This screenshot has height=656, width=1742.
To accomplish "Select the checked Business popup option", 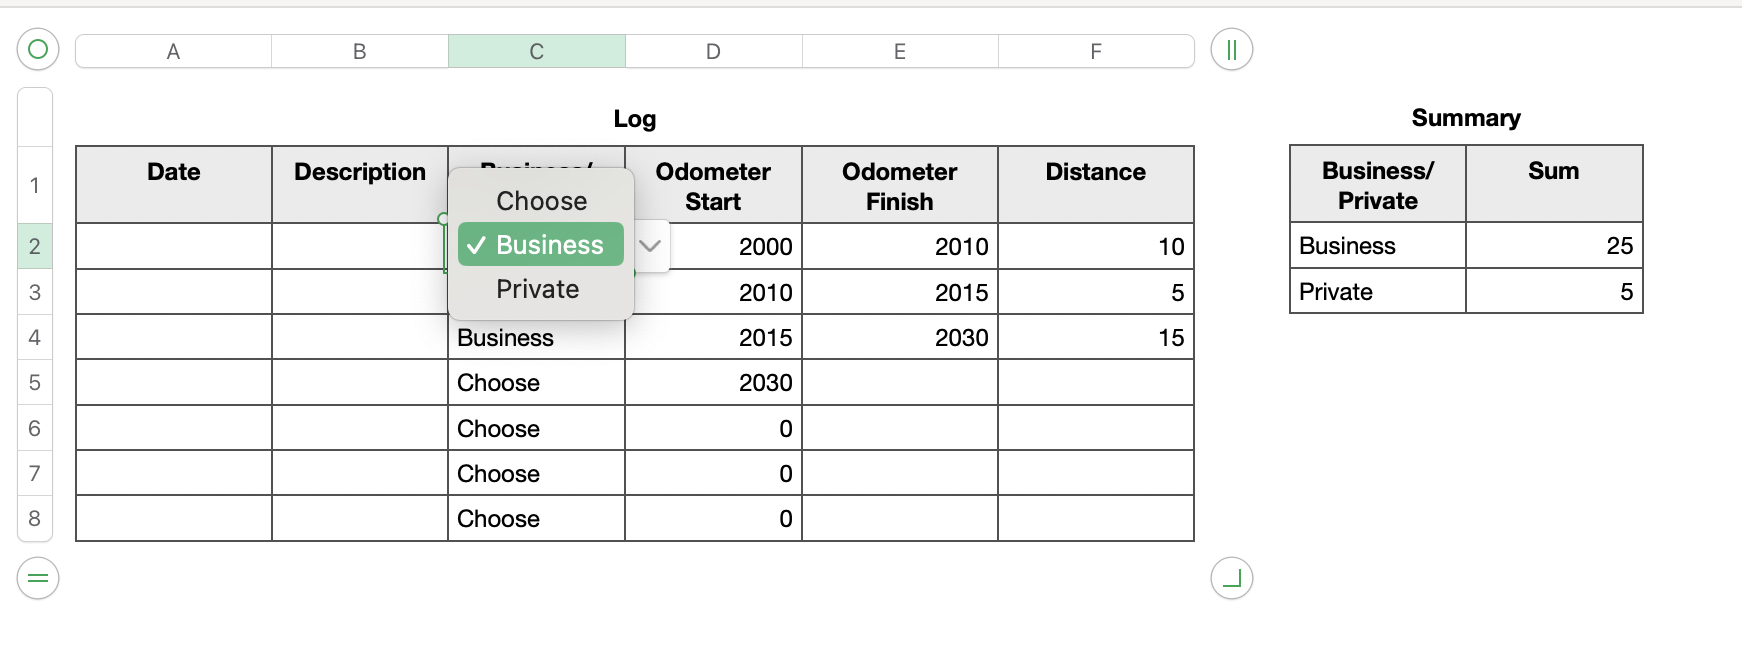I will [541, 245].
